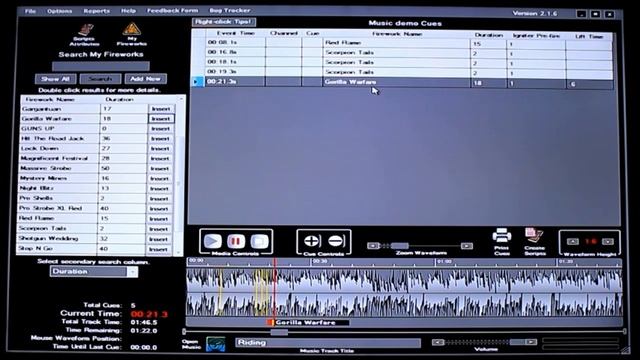The height and width of the screenshot is (360, 640).
Task: Click the 01:00 mark on the waveform ruler
Action: click(x=444, y=261)
